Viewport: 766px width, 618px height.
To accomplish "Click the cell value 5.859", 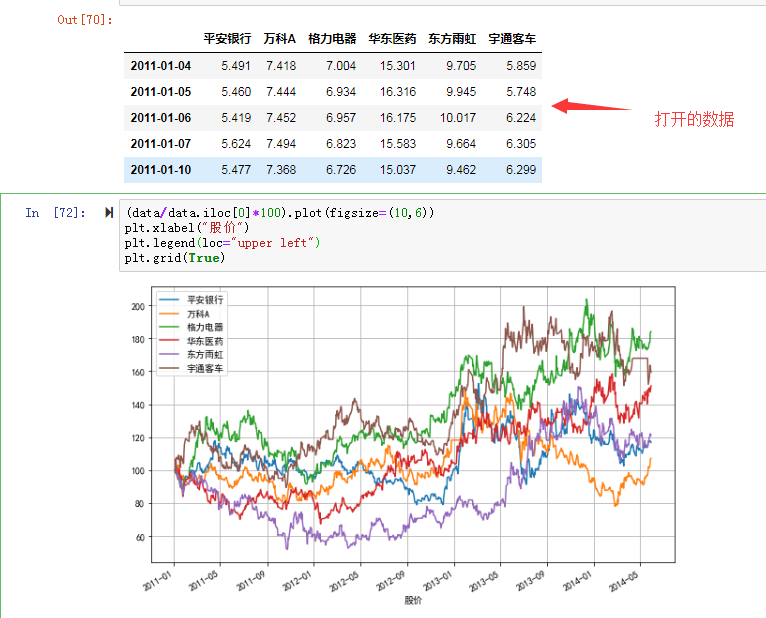I will point(521,66).
